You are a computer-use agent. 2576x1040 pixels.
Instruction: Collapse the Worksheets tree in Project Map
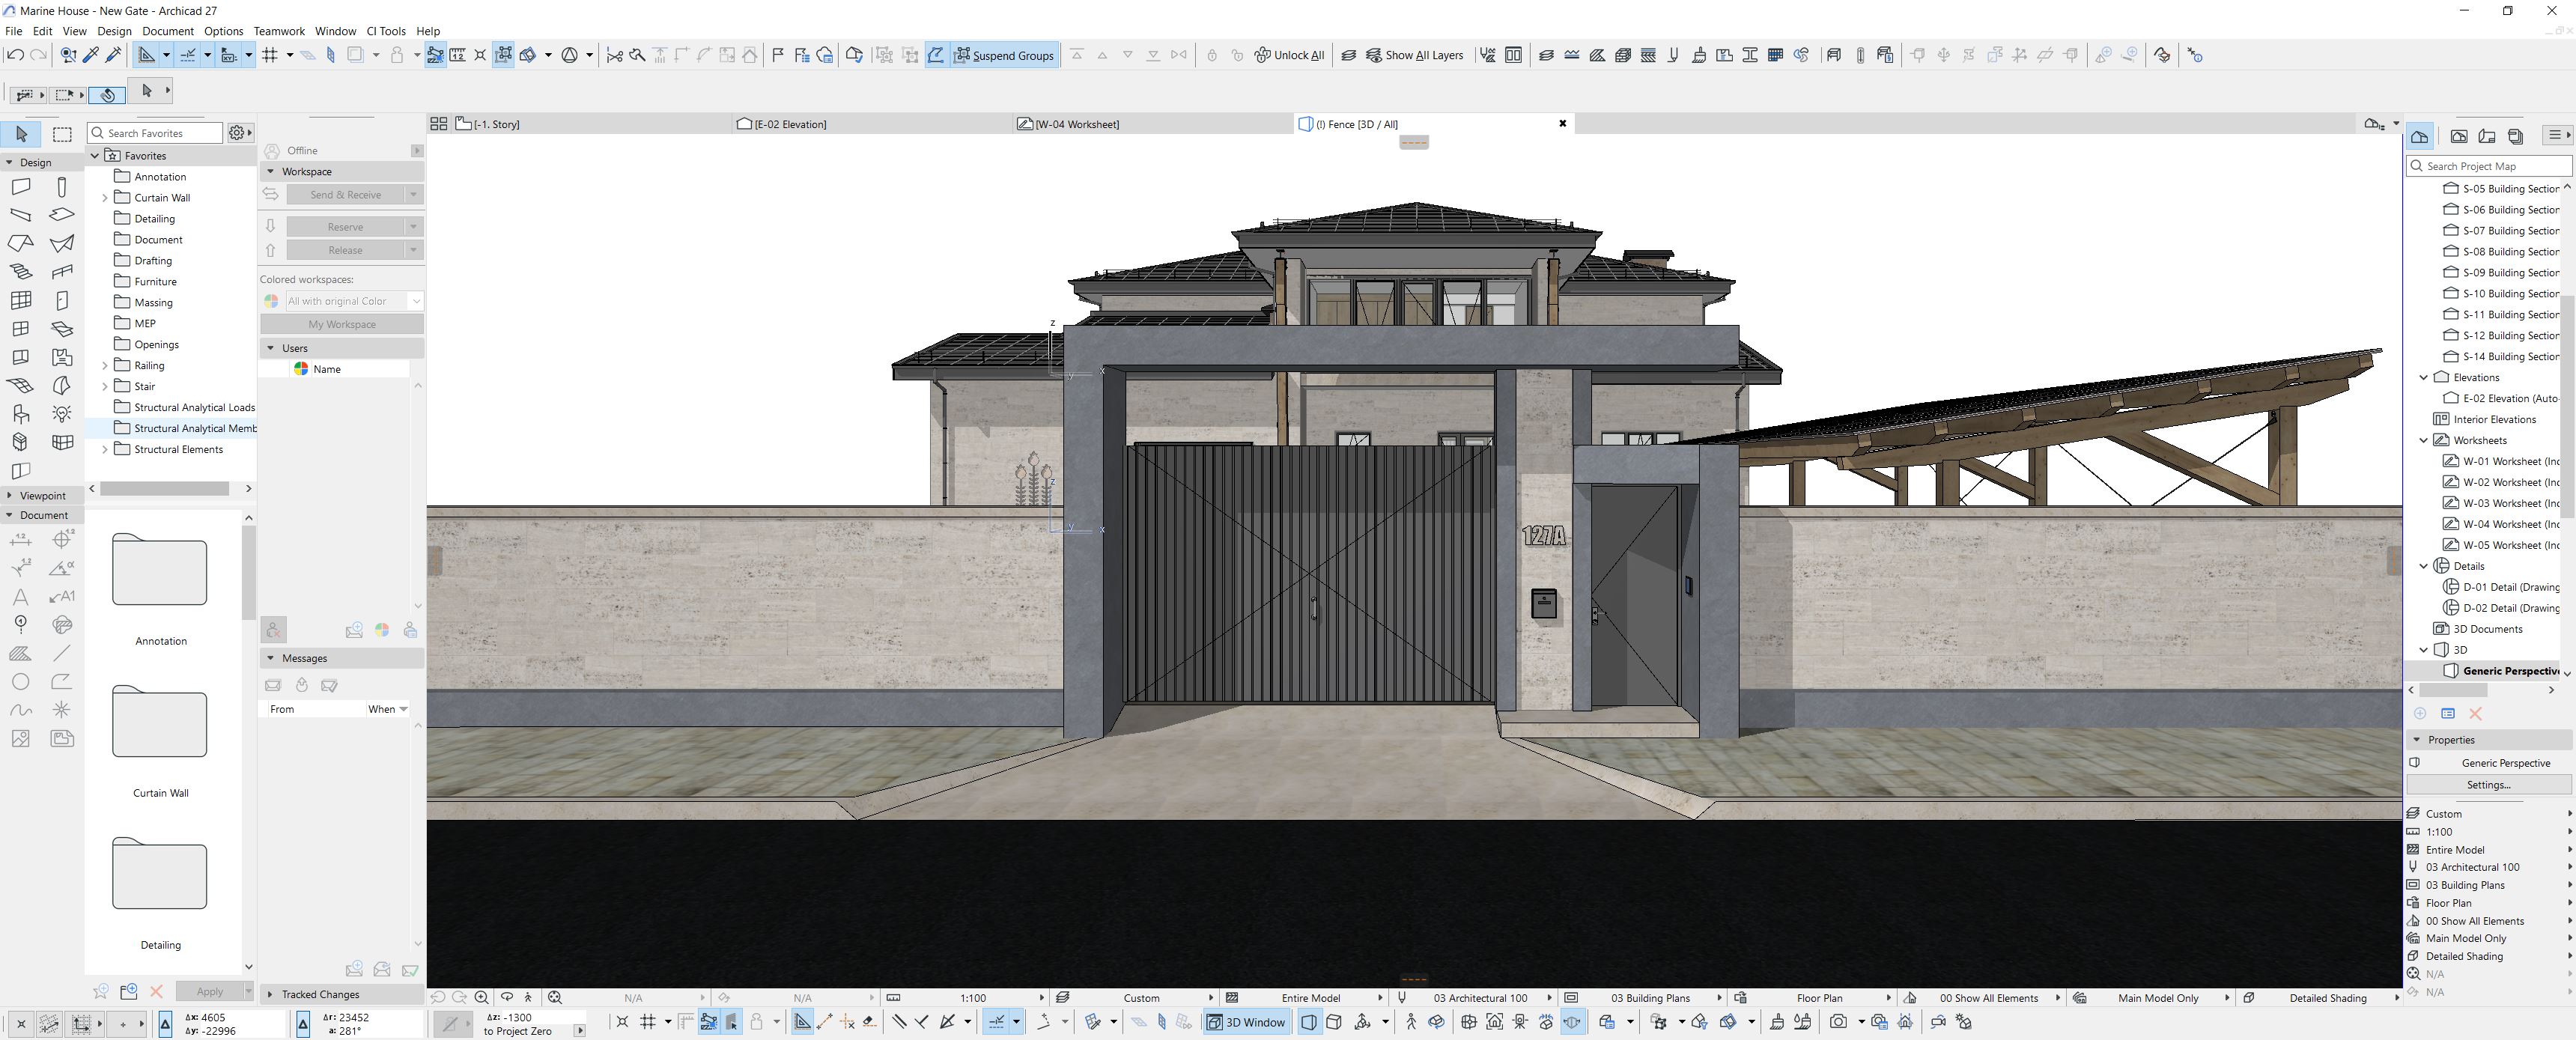2423,440
